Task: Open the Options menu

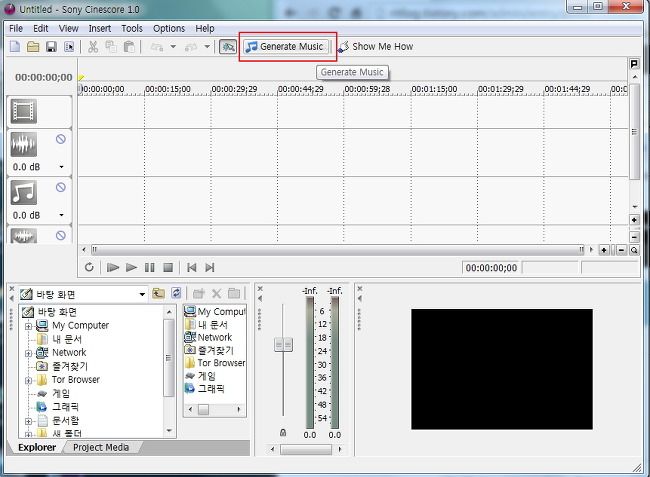Action: pos(169,28)
